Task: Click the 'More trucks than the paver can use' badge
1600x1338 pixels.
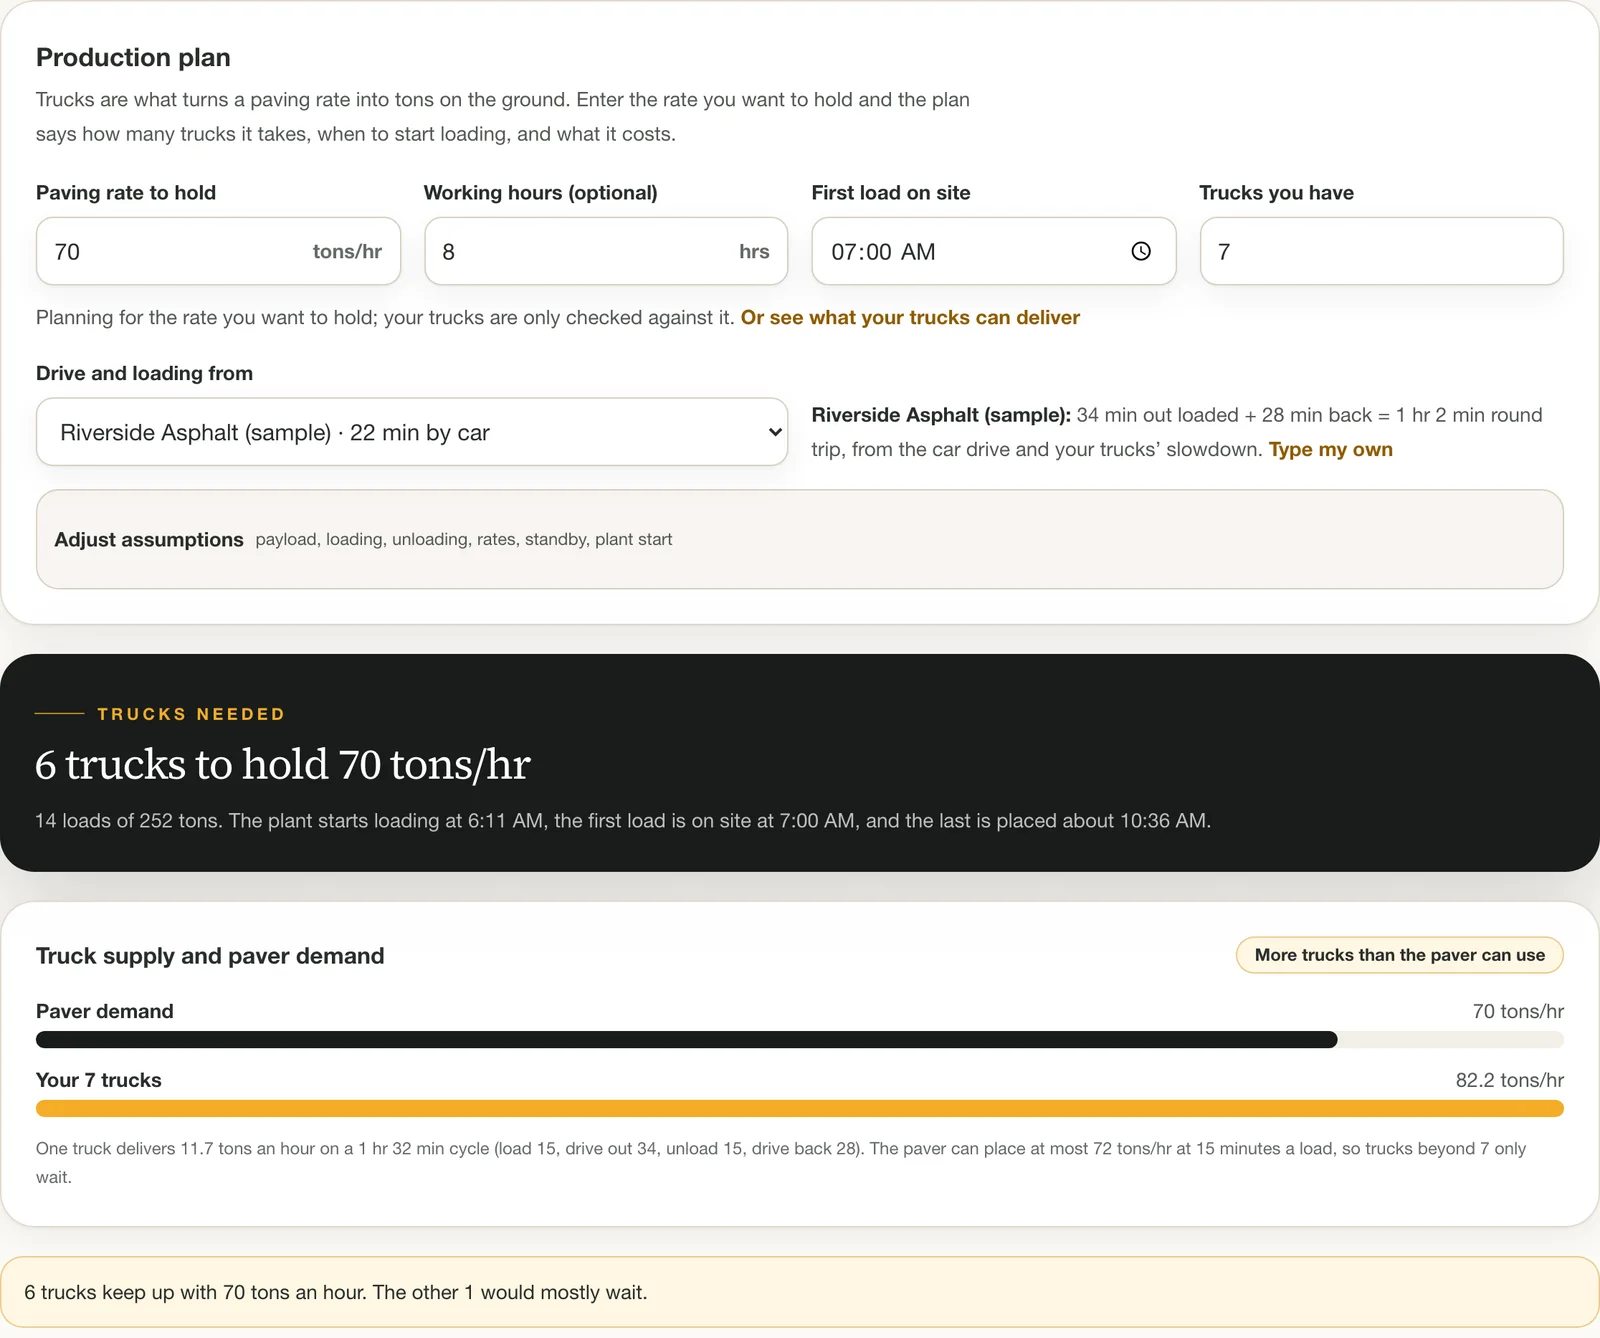Action: [1400, 955]
